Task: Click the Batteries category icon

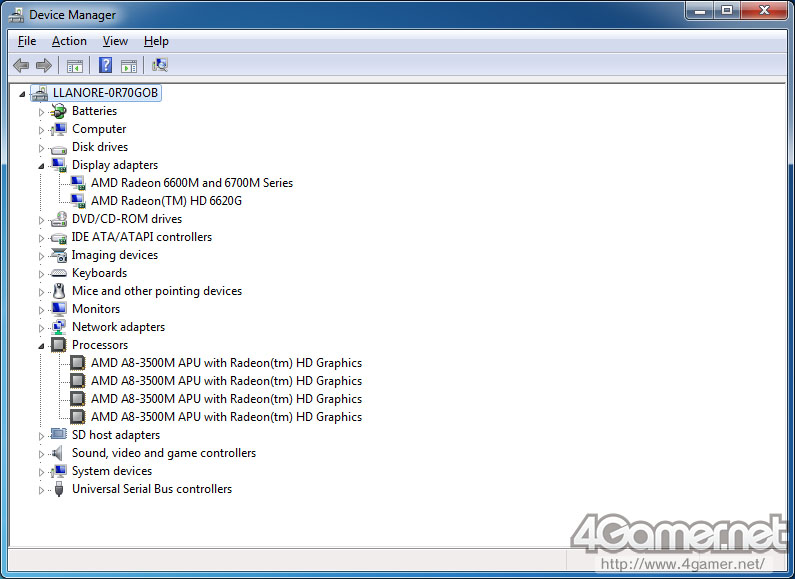Action: 59,111
